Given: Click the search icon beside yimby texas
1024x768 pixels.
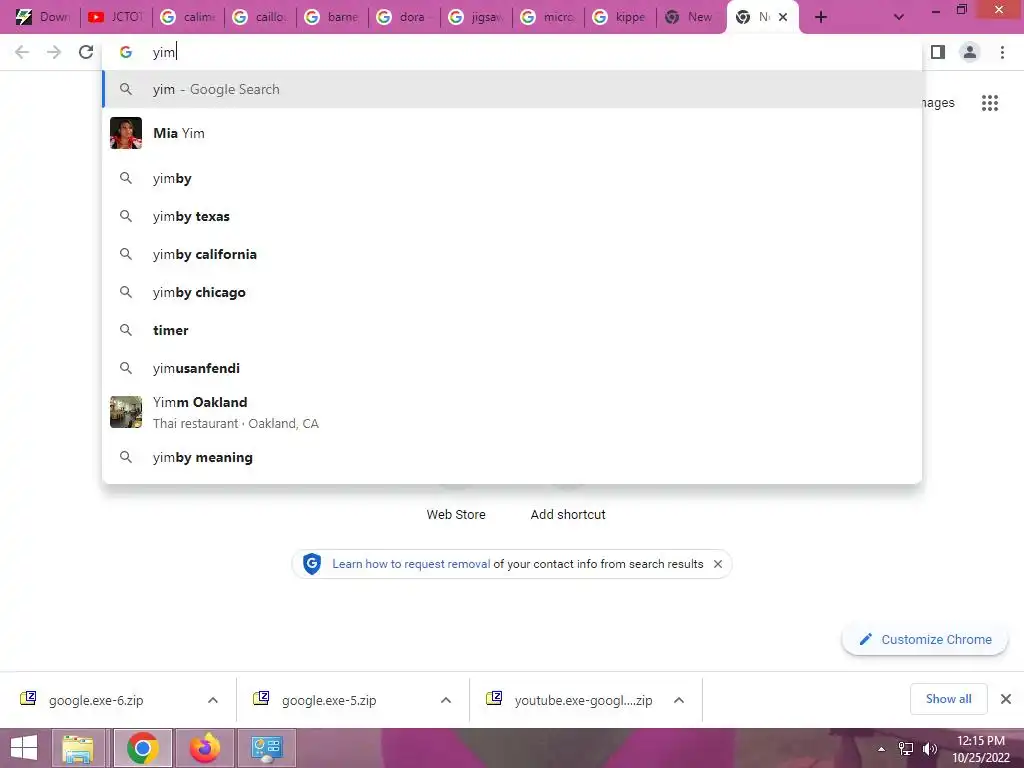Looking at the screenshot, I should coord(126,216).
